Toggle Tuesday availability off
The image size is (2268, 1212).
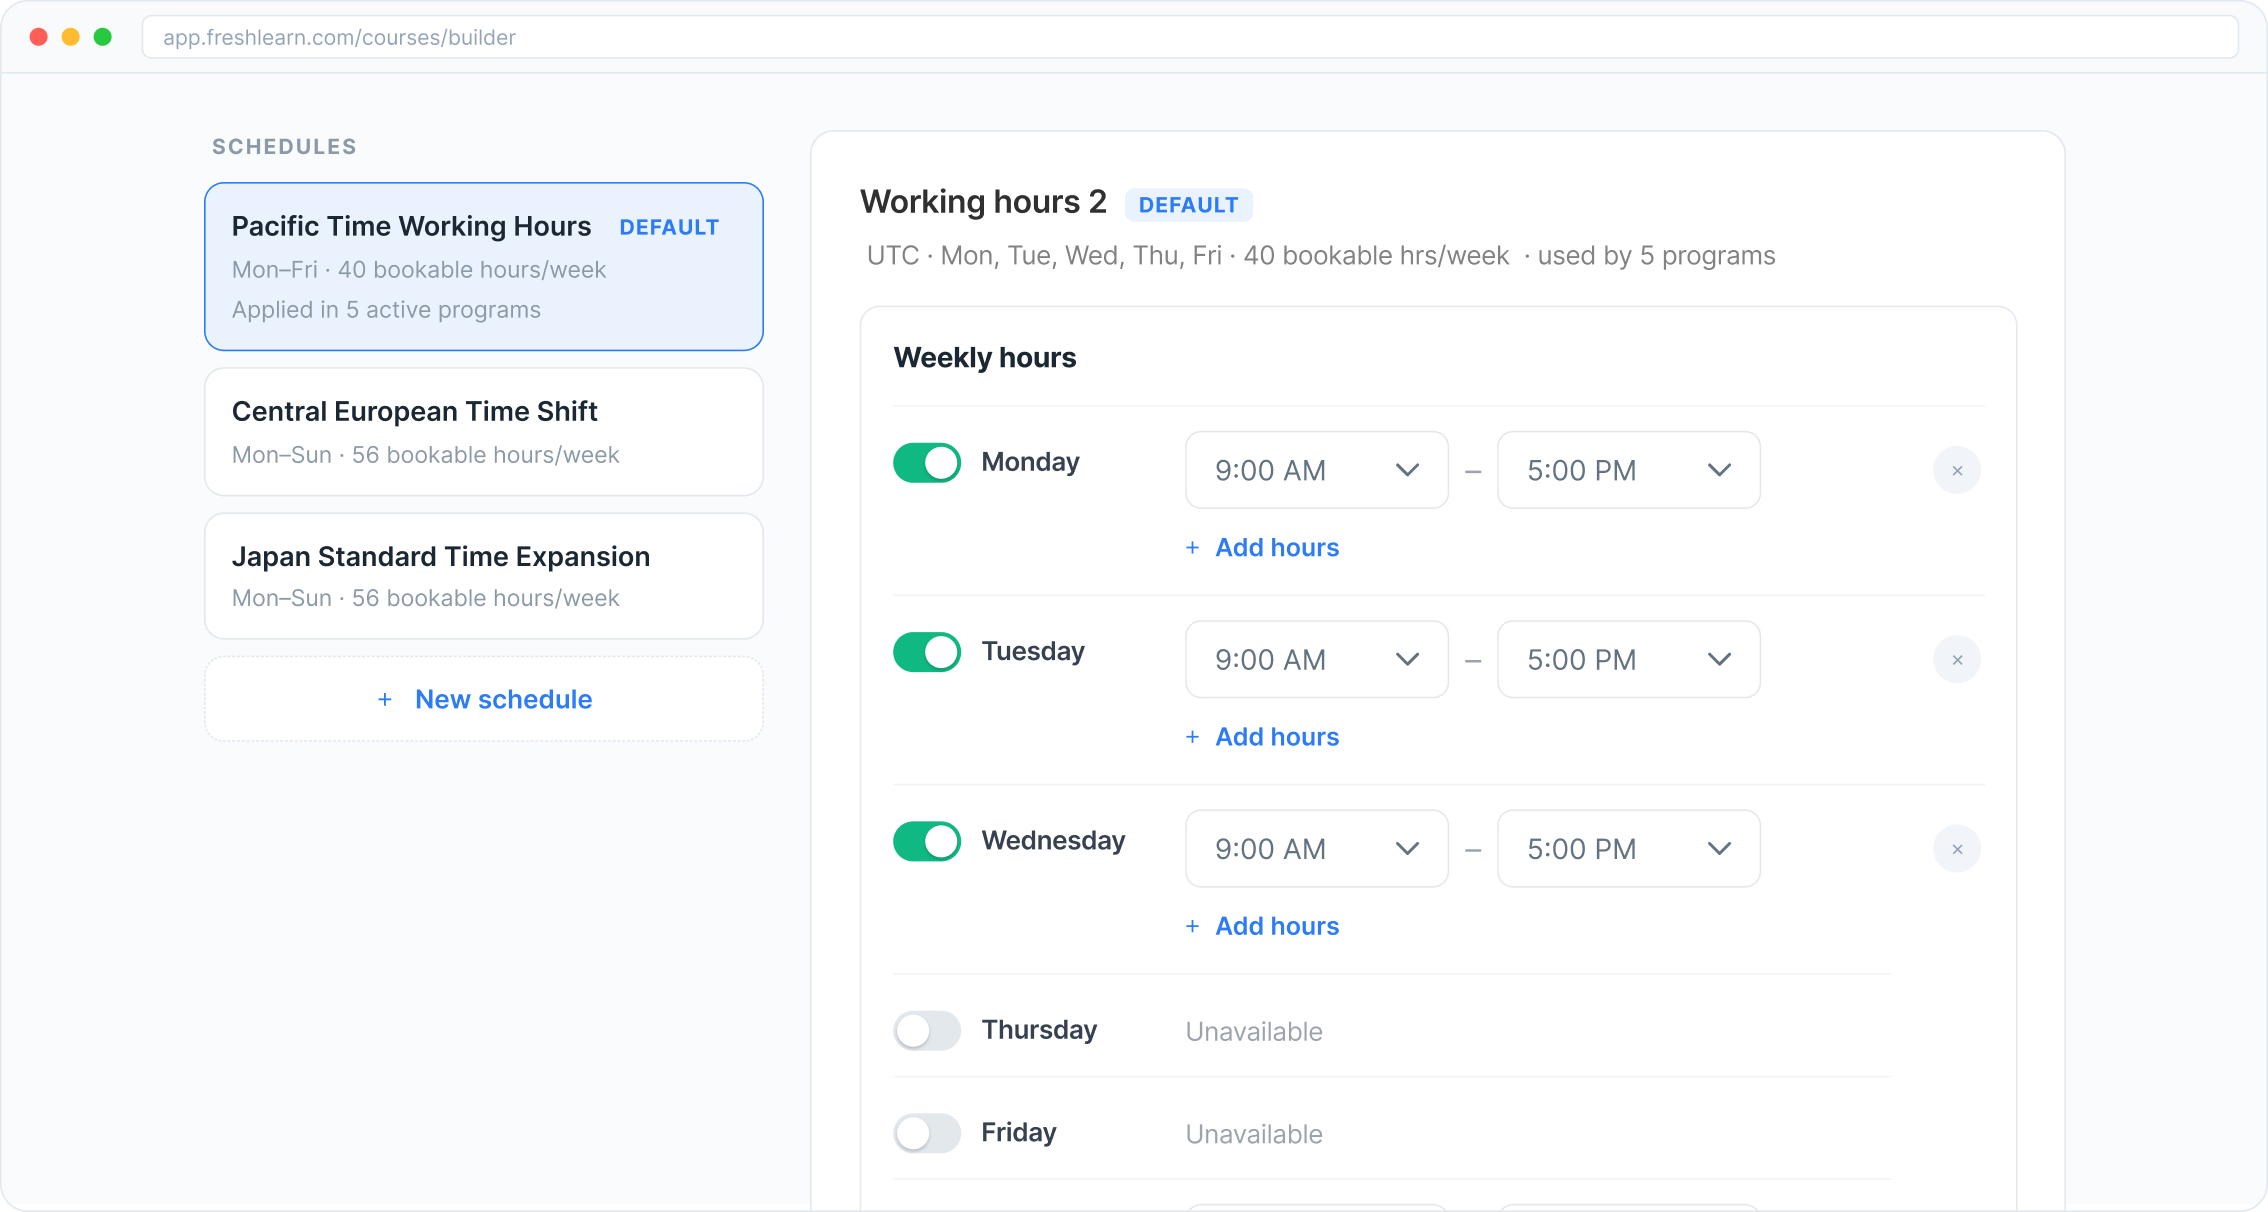point(927,651)
